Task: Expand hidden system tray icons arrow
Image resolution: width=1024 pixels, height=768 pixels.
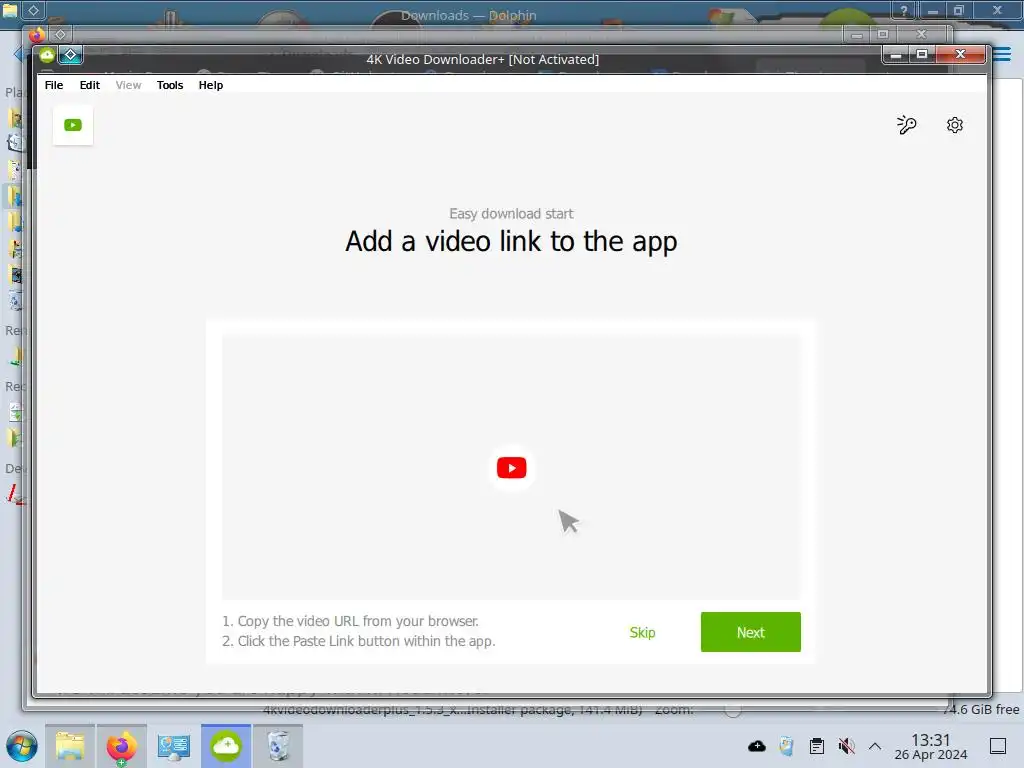Action: pyautogui.click(x=875, y=746)
